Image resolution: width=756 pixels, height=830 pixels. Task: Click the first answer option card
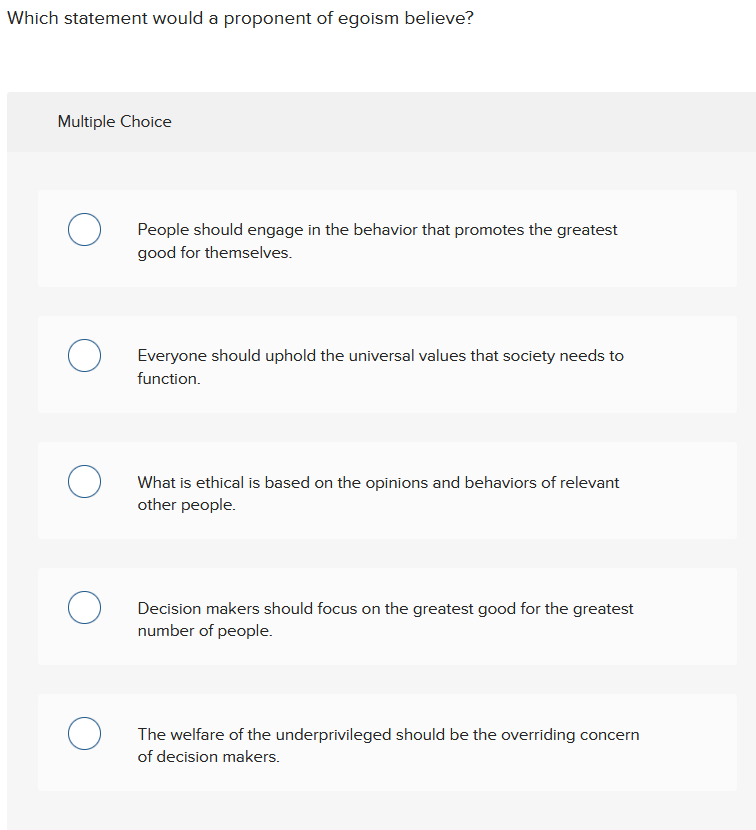pyautogui.click(x=387, y=238)
